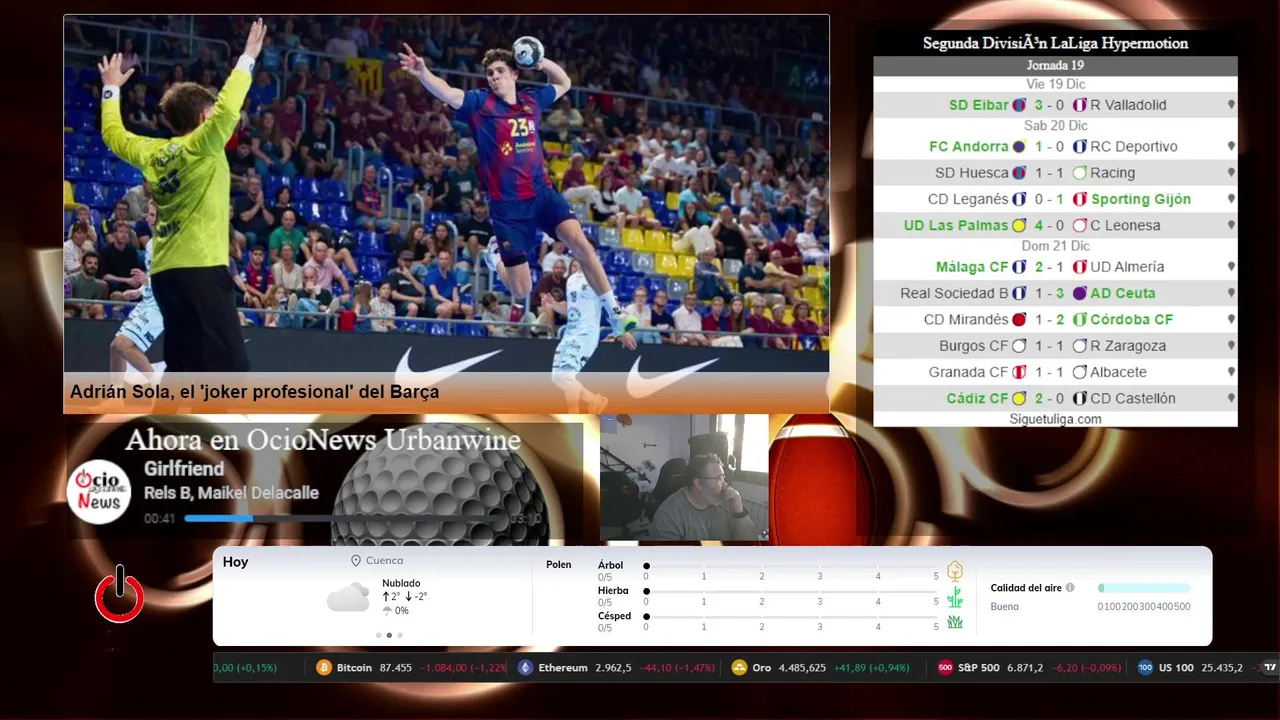Click the map pin on Real Sociedad B row

[x=1231, y=293]
